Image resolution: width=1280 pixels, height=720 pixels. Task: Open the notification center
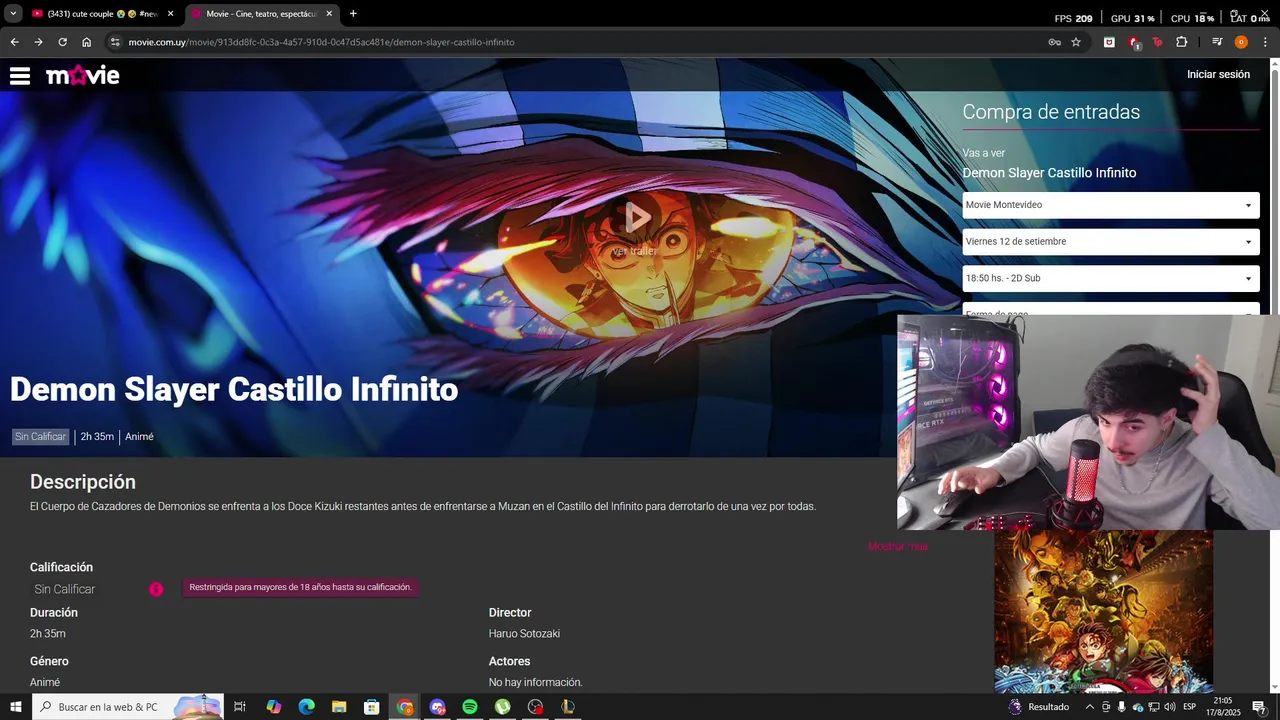coord(1260,707)
